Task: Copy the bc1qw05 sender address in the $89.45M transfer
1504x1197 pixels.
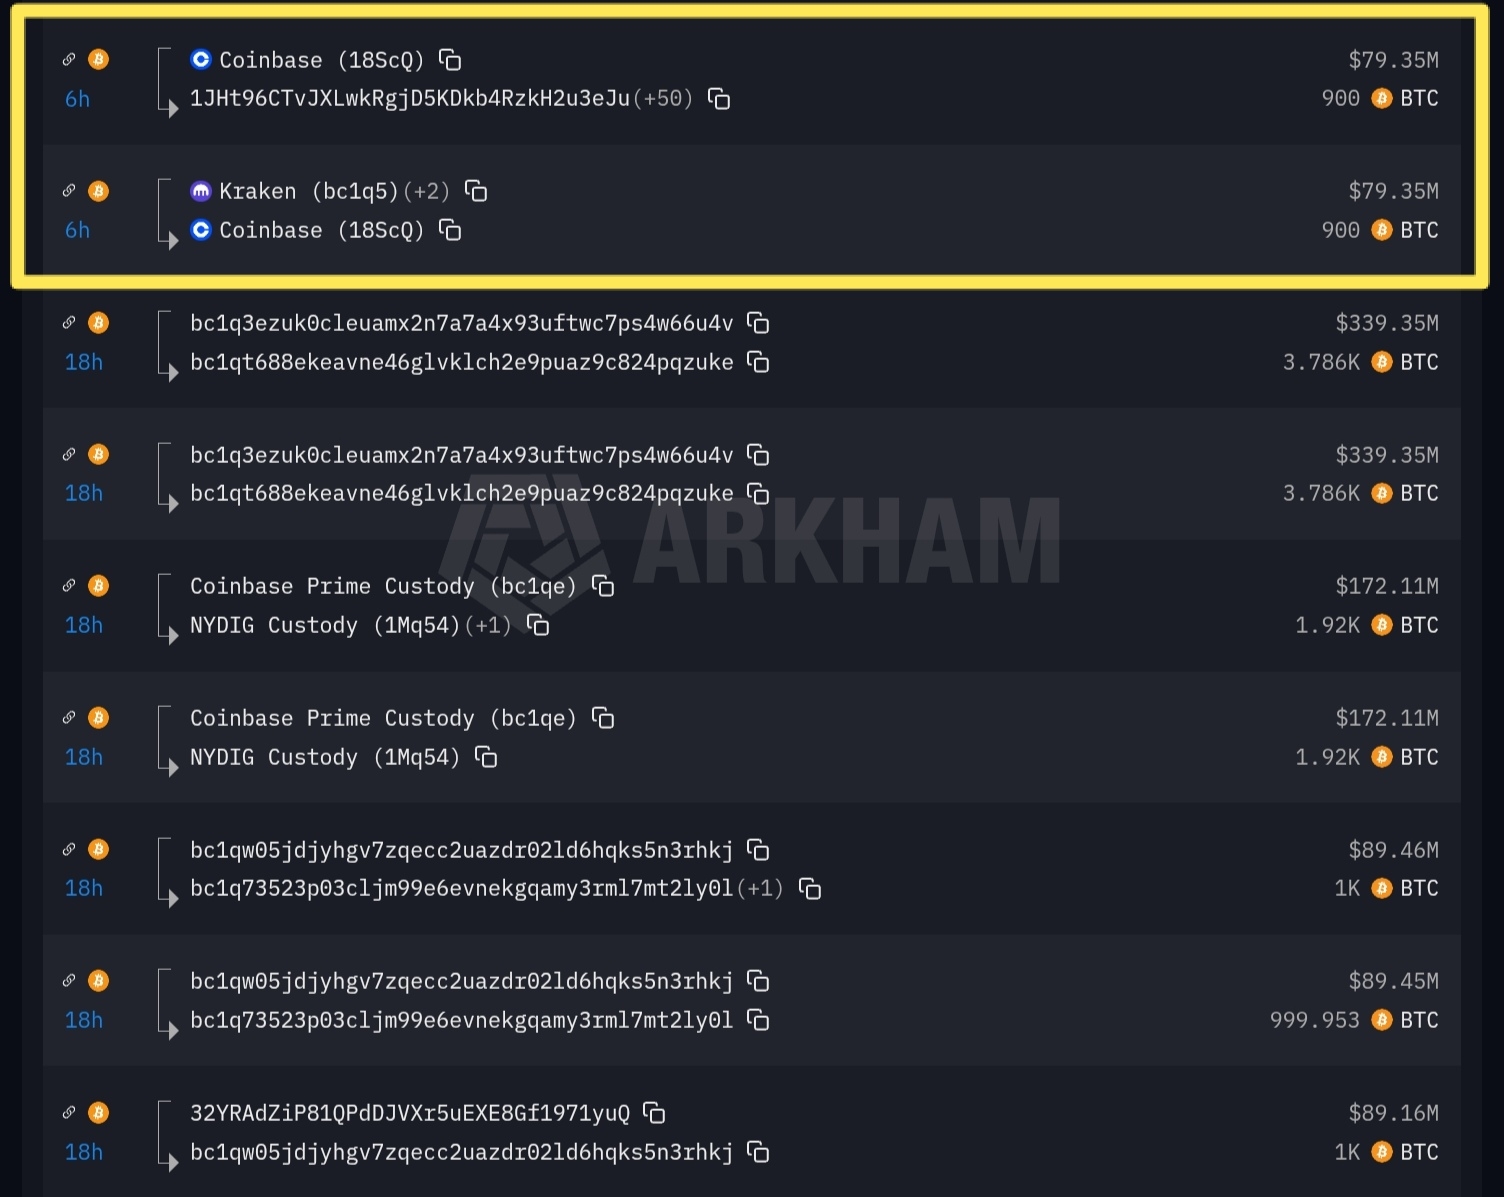Action: pyautogui.click(x=759, y=981)
